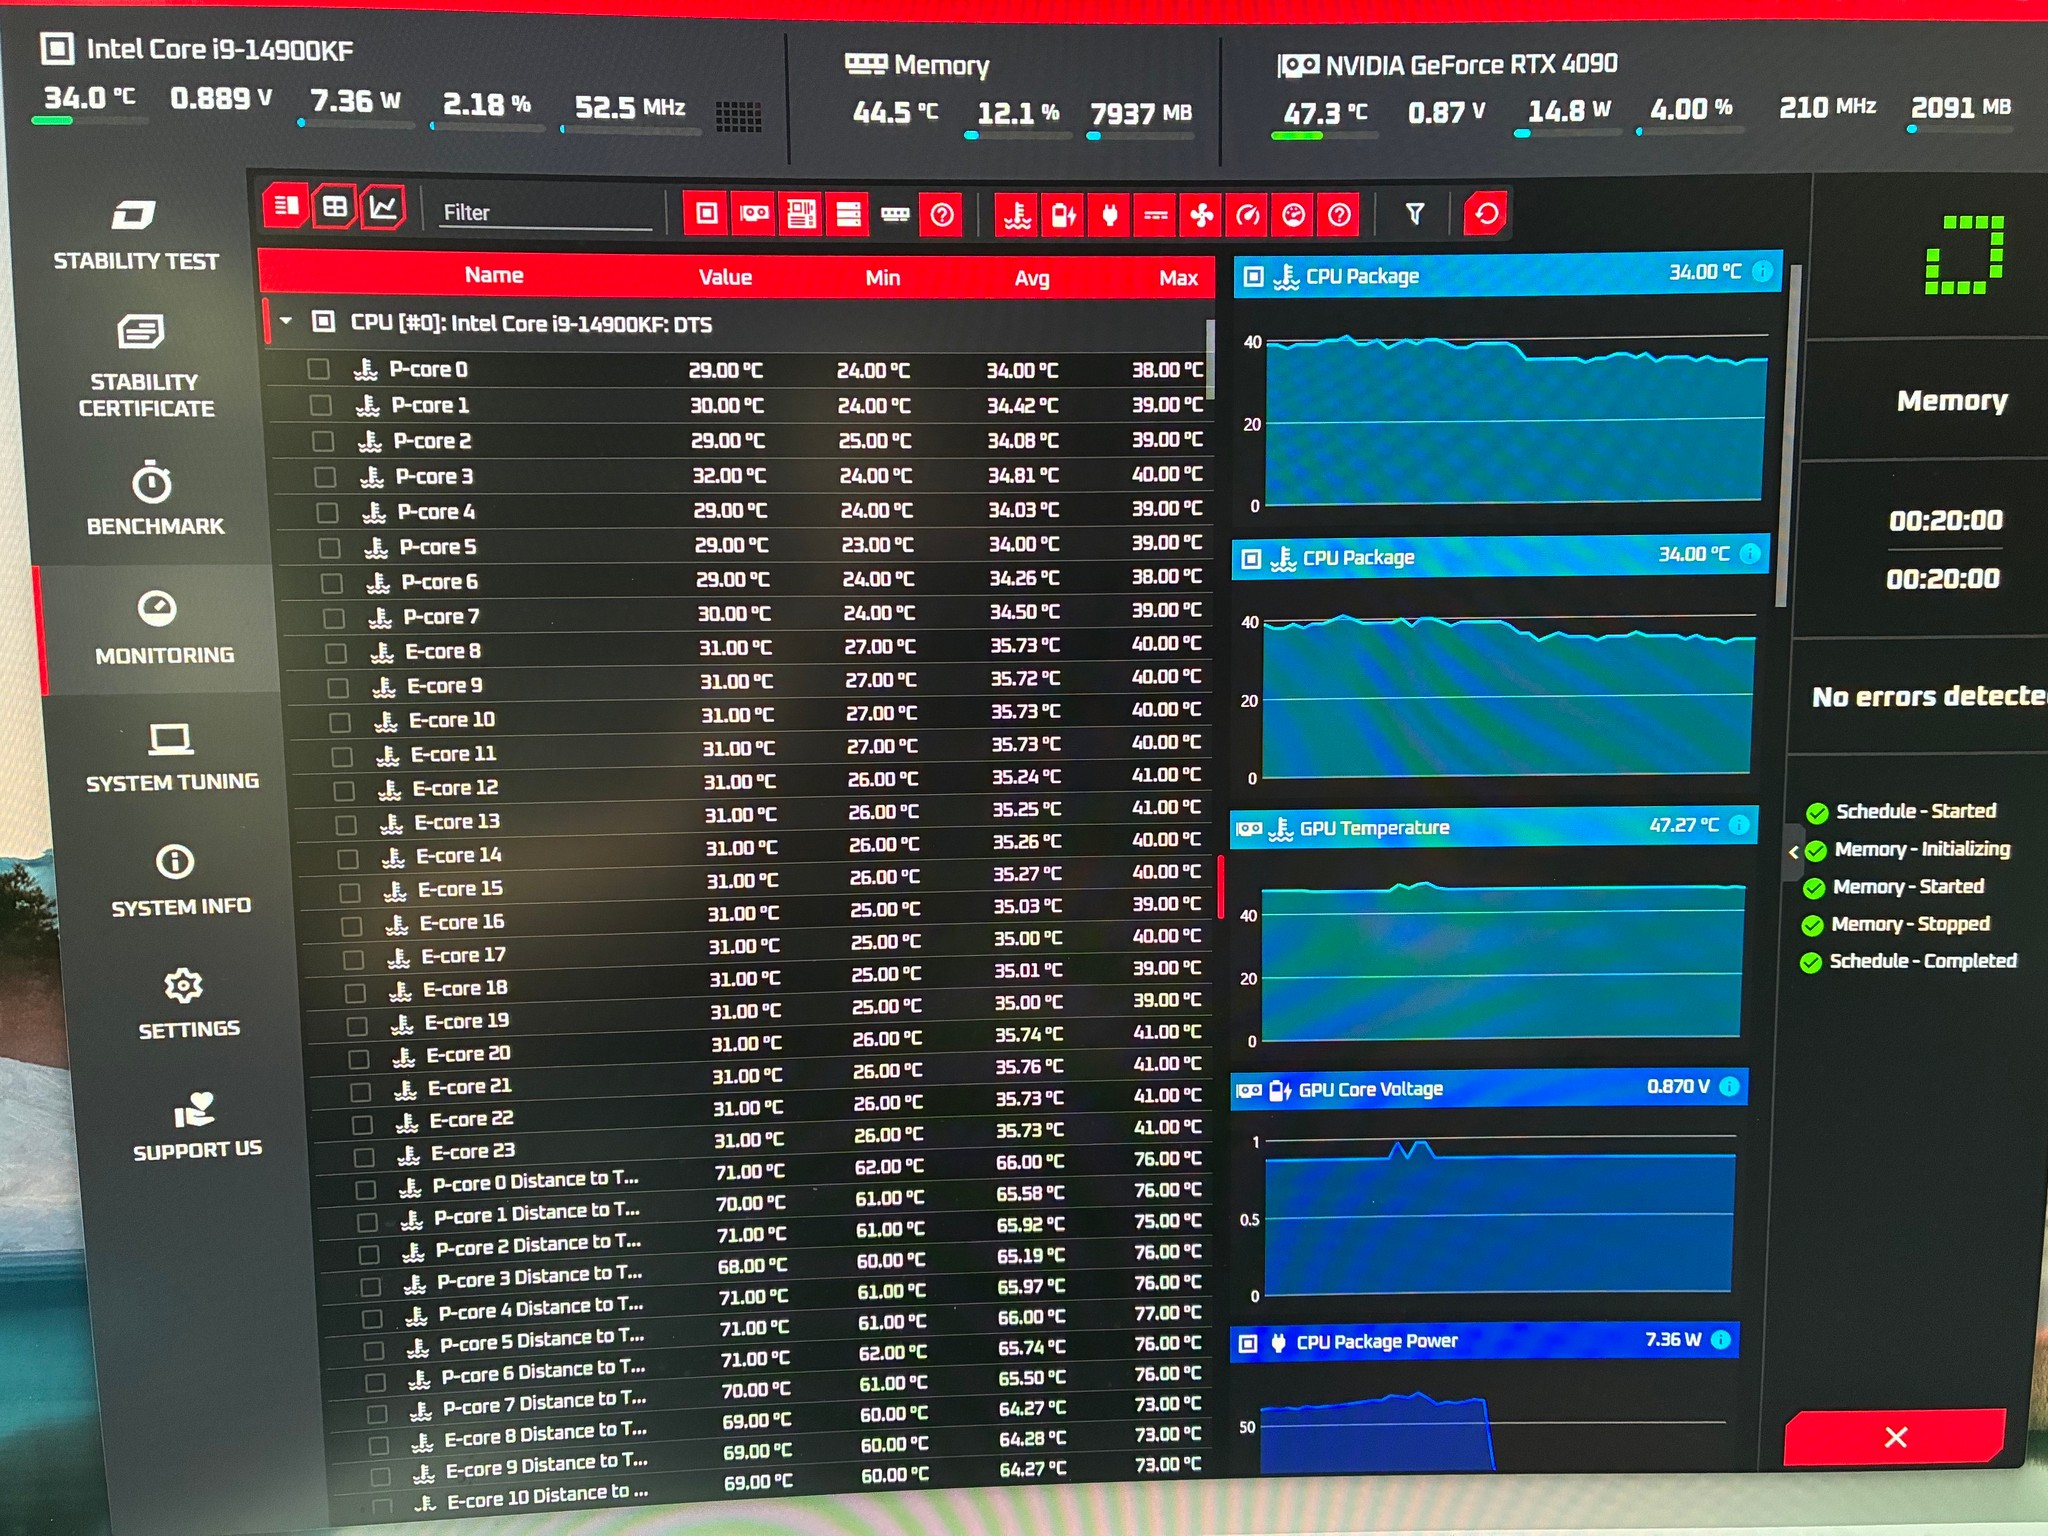Check the P-core 3 checkbox
Screen dimensions: 2048x1536
pos(325,477)
